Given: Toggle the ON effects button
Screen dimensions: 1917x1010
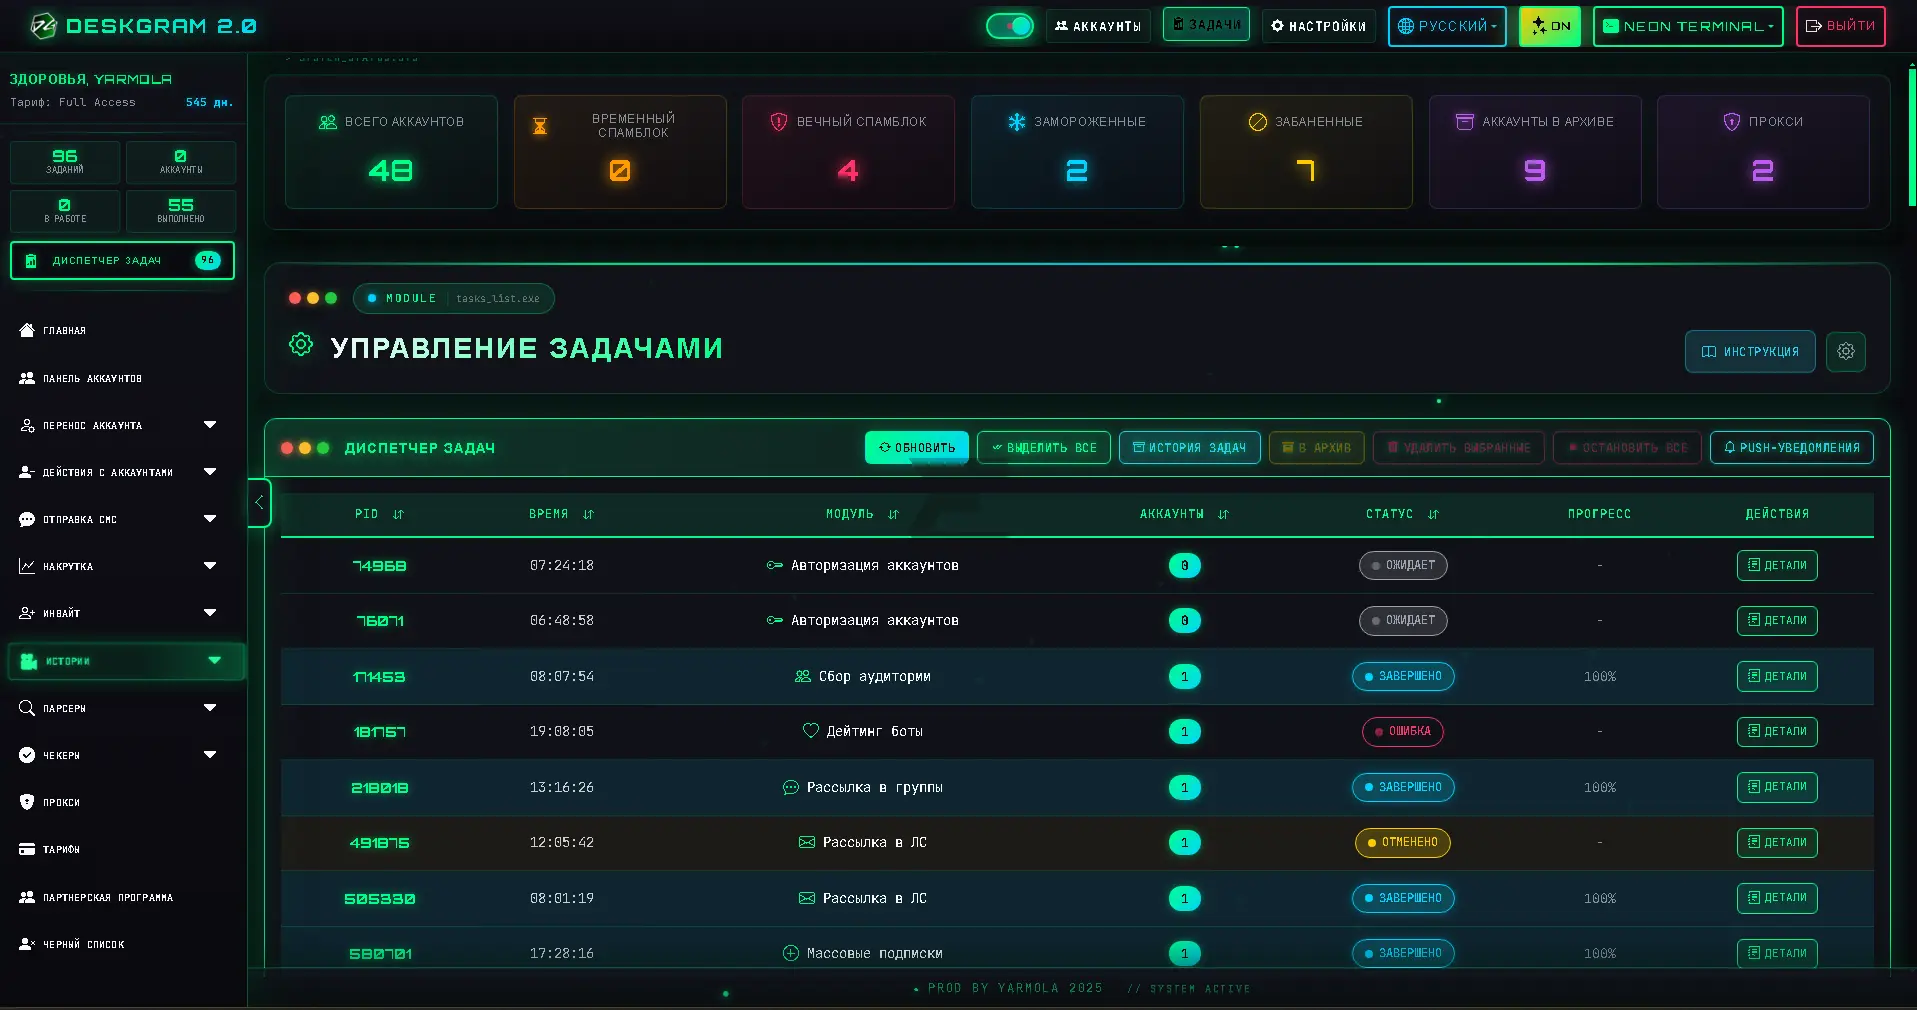Looking at the screenshot, I should coord(1550,26).
